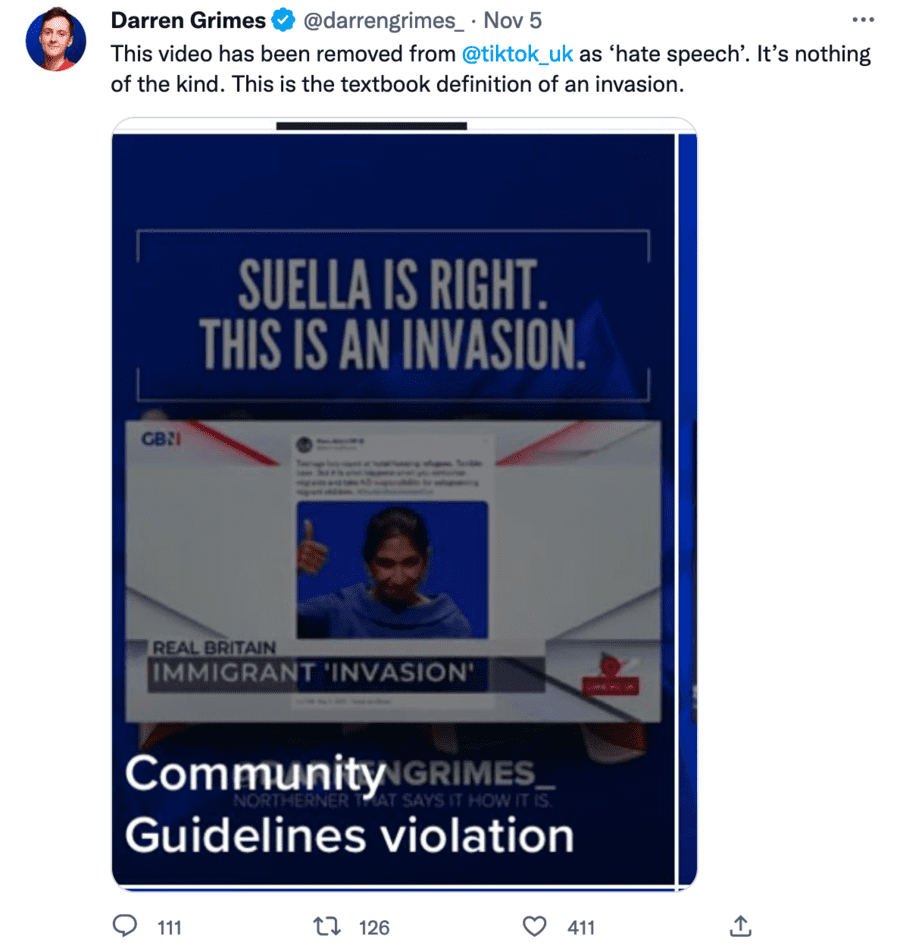Click the Community Guidelines violation overlay text
The width and height of the screenshot is (900, 952).
click(349, 804)
